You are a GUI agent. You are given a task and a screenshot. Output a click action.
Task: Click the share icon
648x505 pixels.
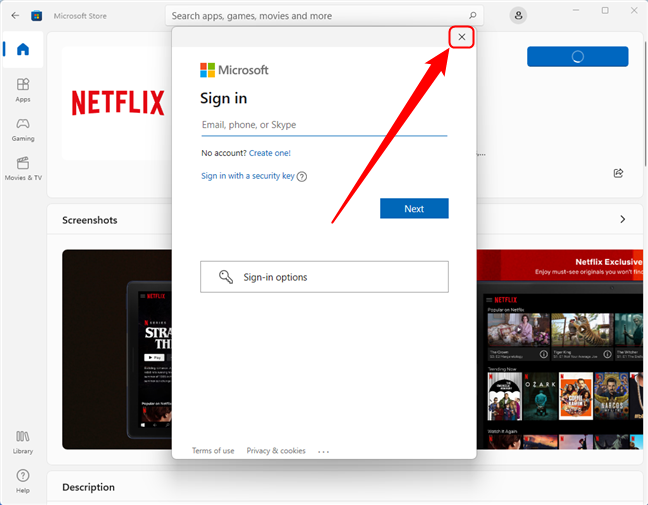point(618,173)
